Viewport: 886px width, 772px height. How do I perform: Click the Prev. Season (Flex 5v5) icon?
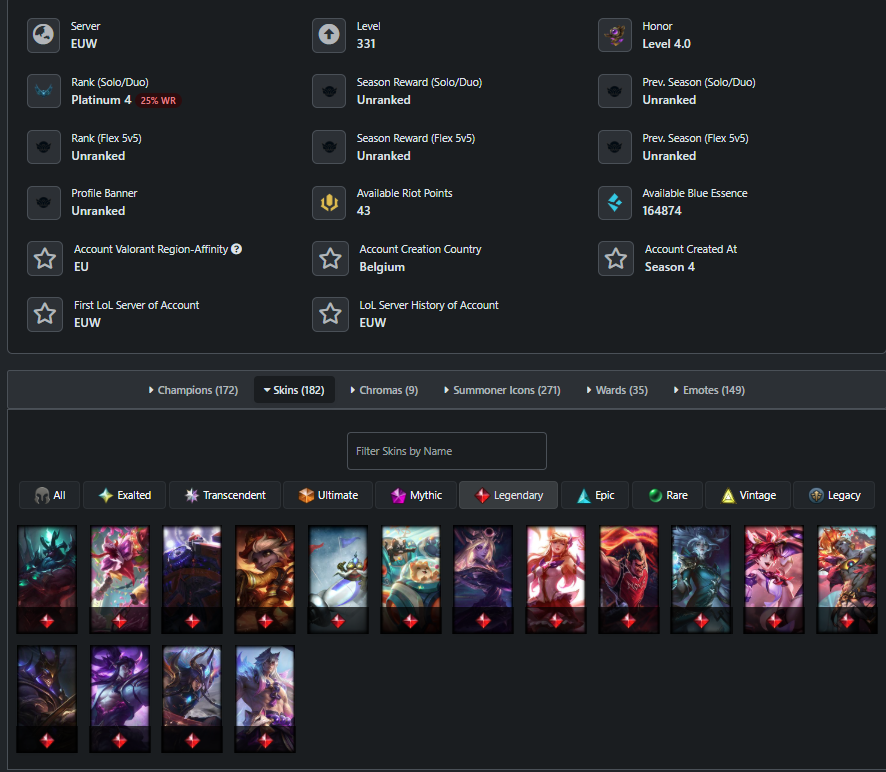615,147
